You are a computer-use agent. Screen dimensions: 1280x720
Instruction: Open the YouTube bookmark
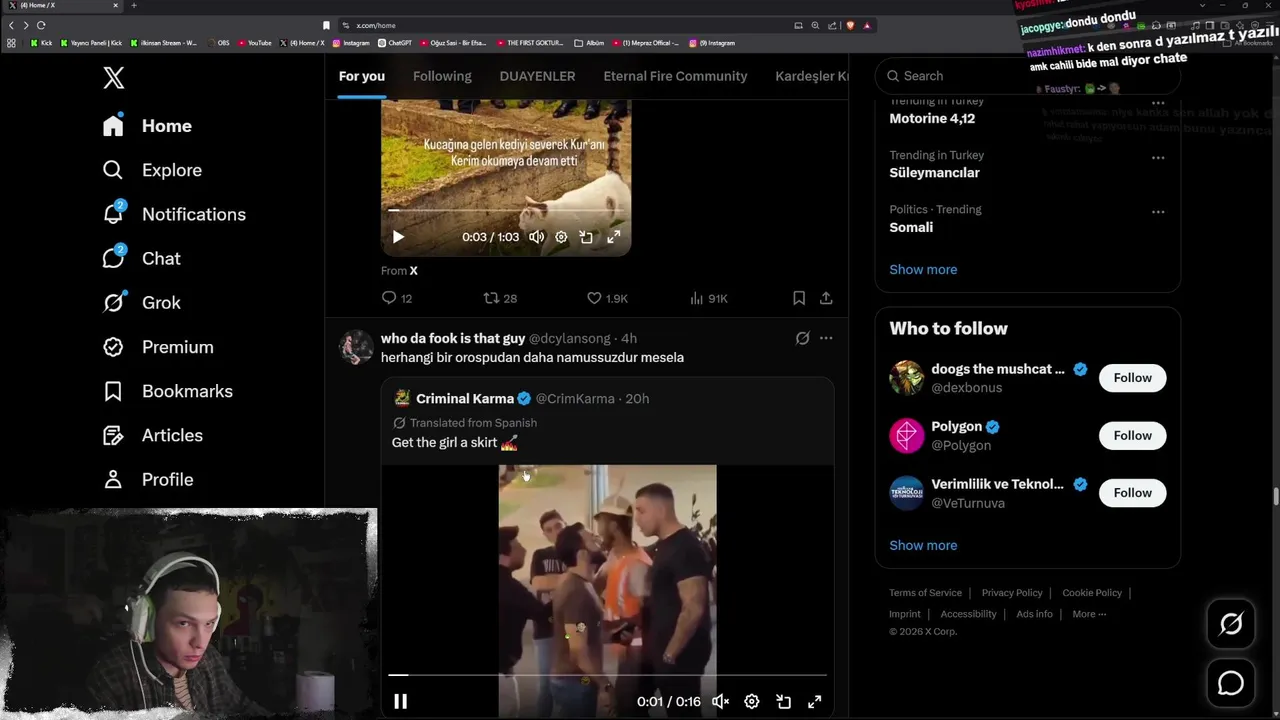click(255, 43)
